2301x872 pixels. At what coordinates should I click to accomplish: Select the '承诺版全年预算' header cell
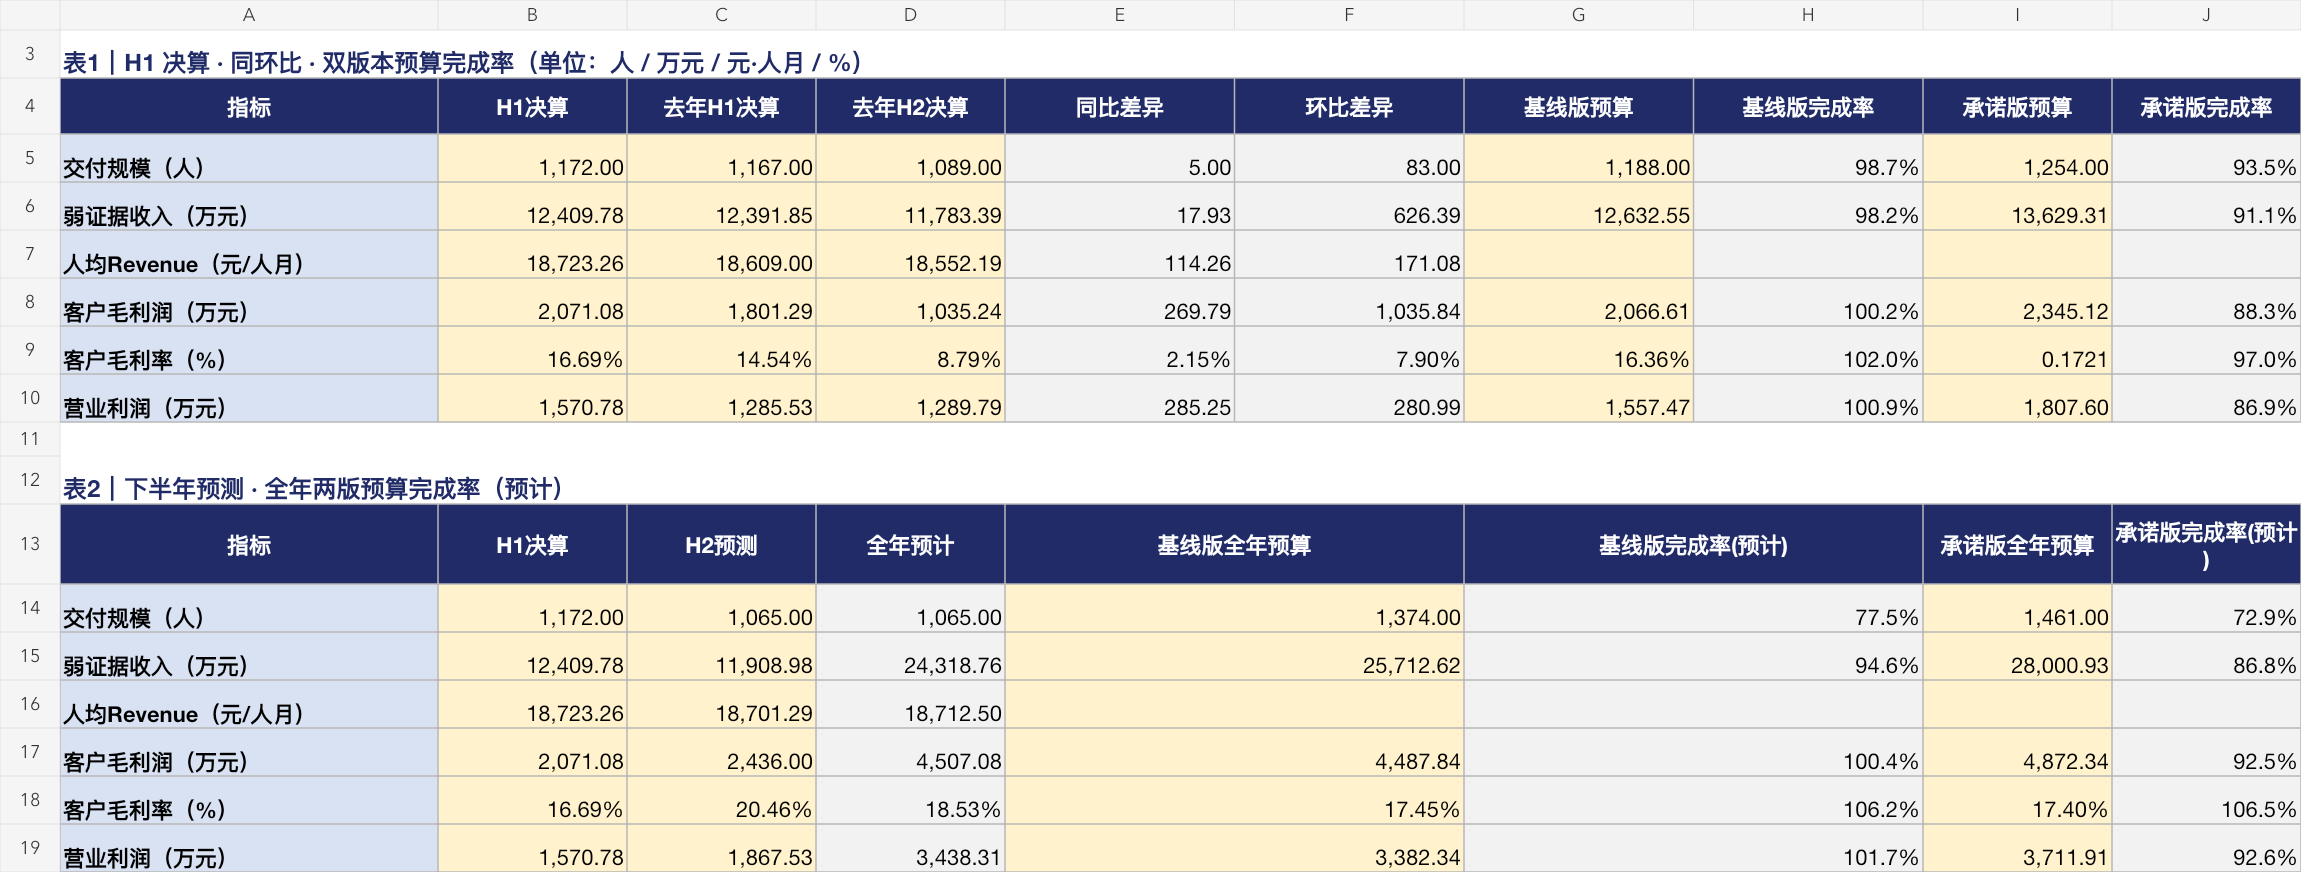2018,545
